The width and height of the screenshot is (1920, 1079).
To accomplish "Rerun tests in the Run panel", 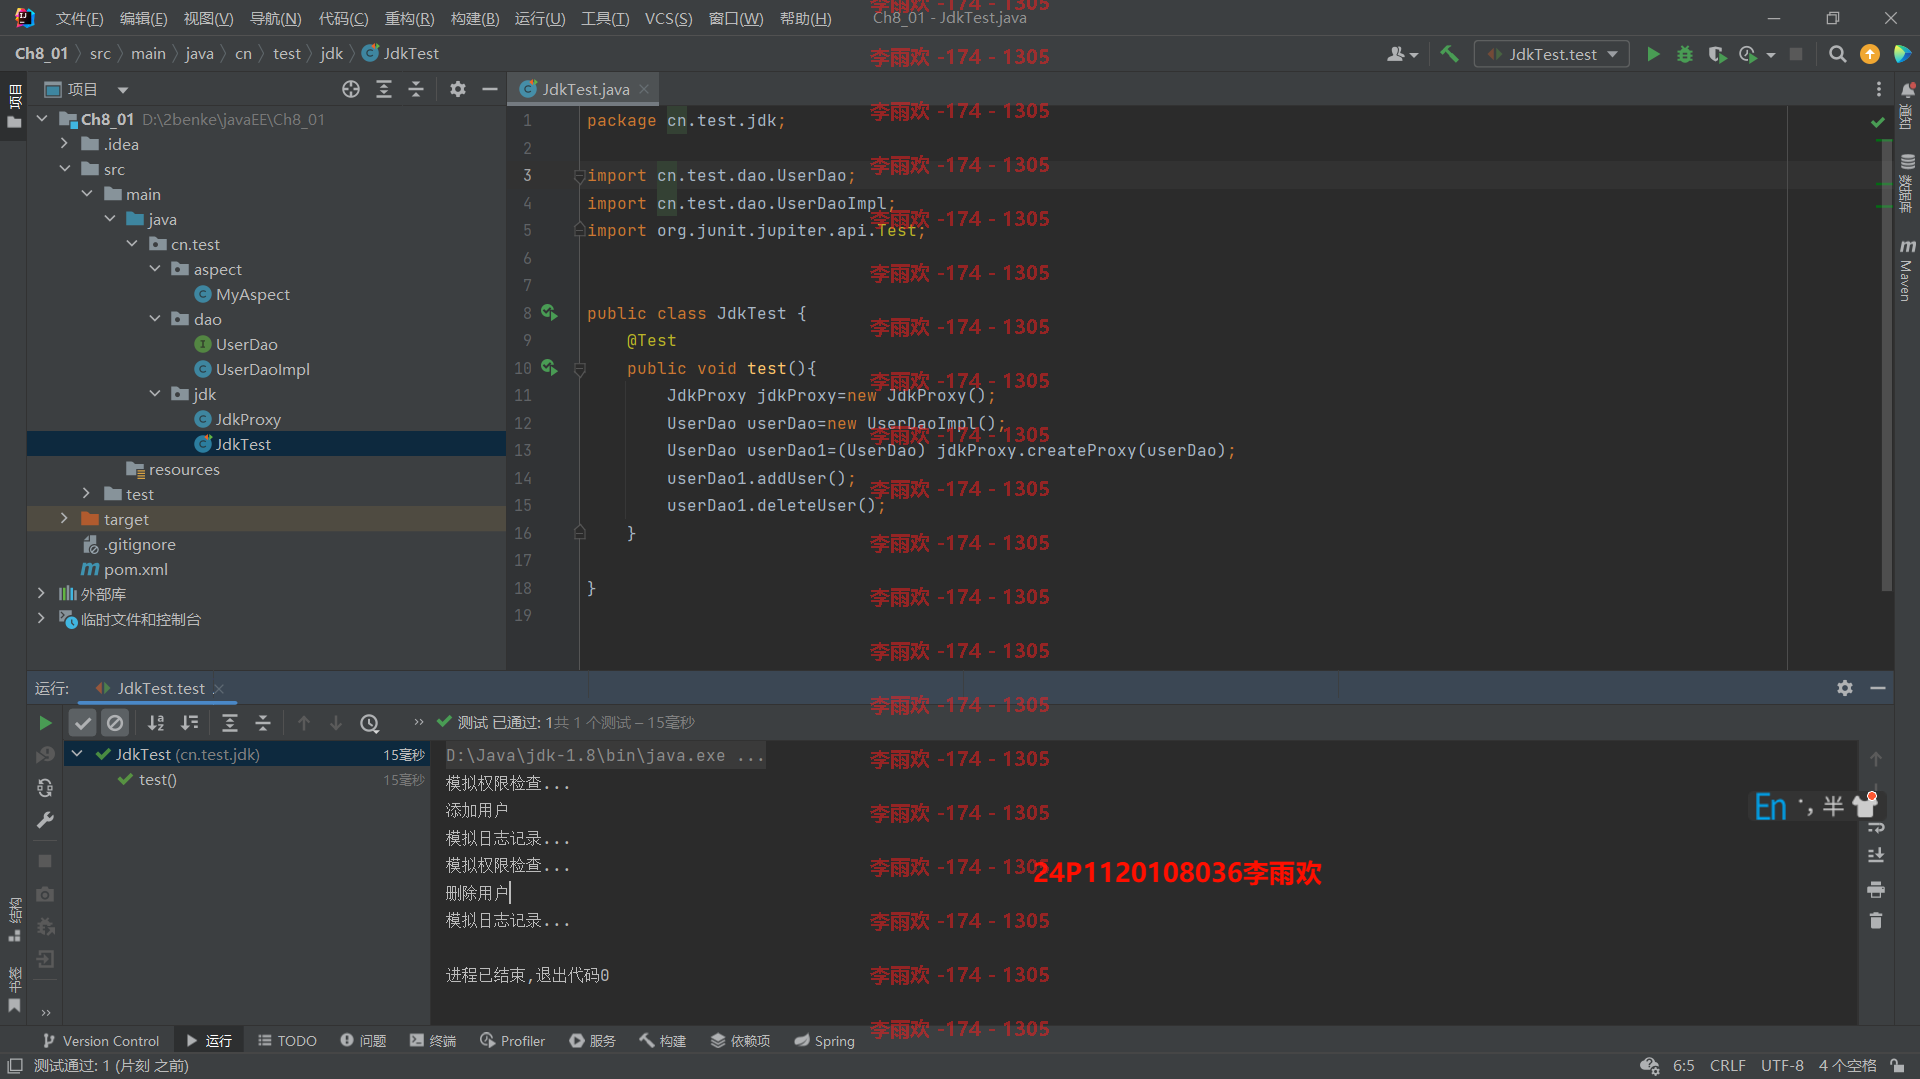I will pos(45,722).
